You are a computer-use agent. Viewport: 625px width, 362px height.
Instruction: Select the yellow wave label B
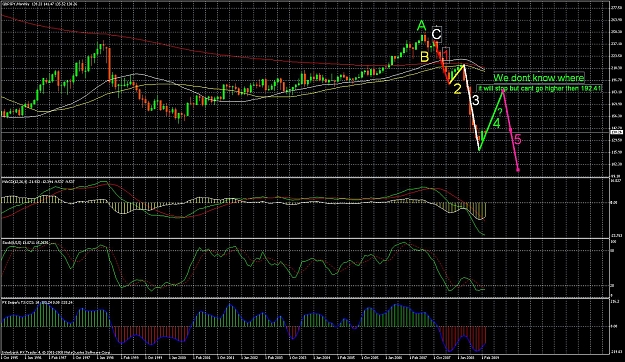[425, 57]
